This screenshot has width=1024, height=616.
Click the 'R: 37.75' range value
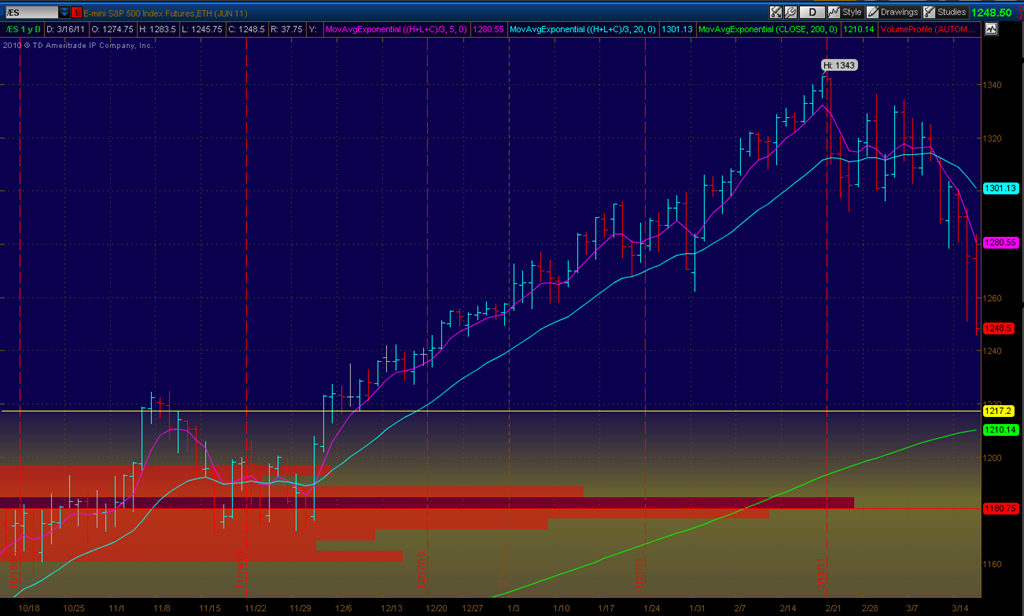pyautogui.click(x=287, y=29)
